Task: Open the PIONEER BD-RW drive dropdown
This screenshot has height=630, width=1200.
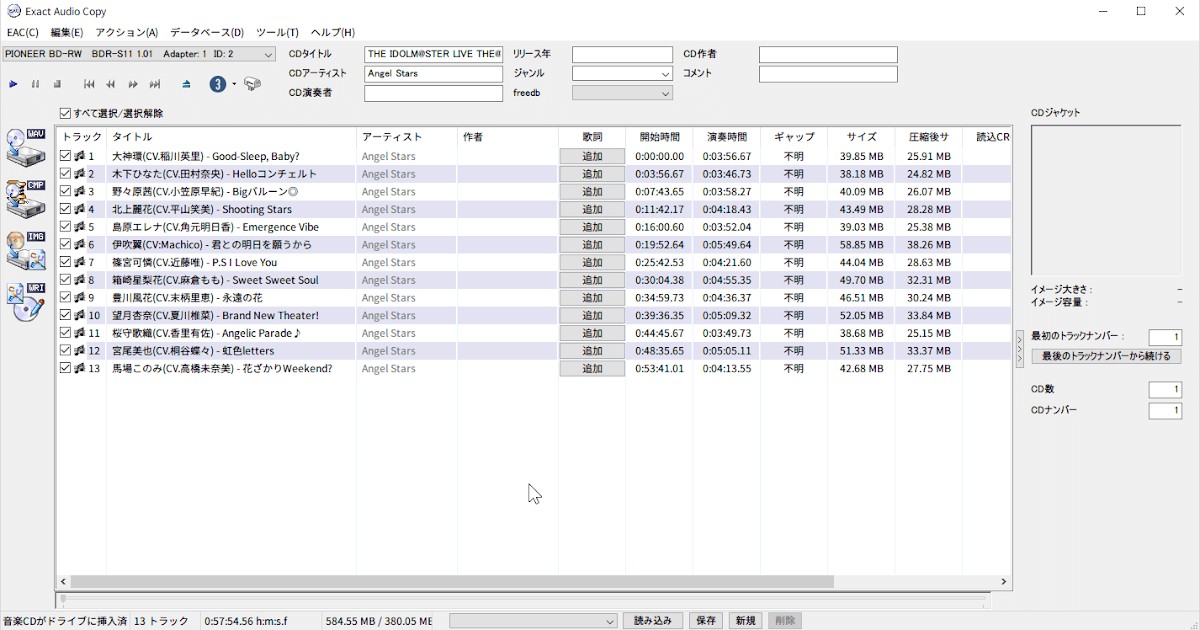Action: tap(139, 54)
